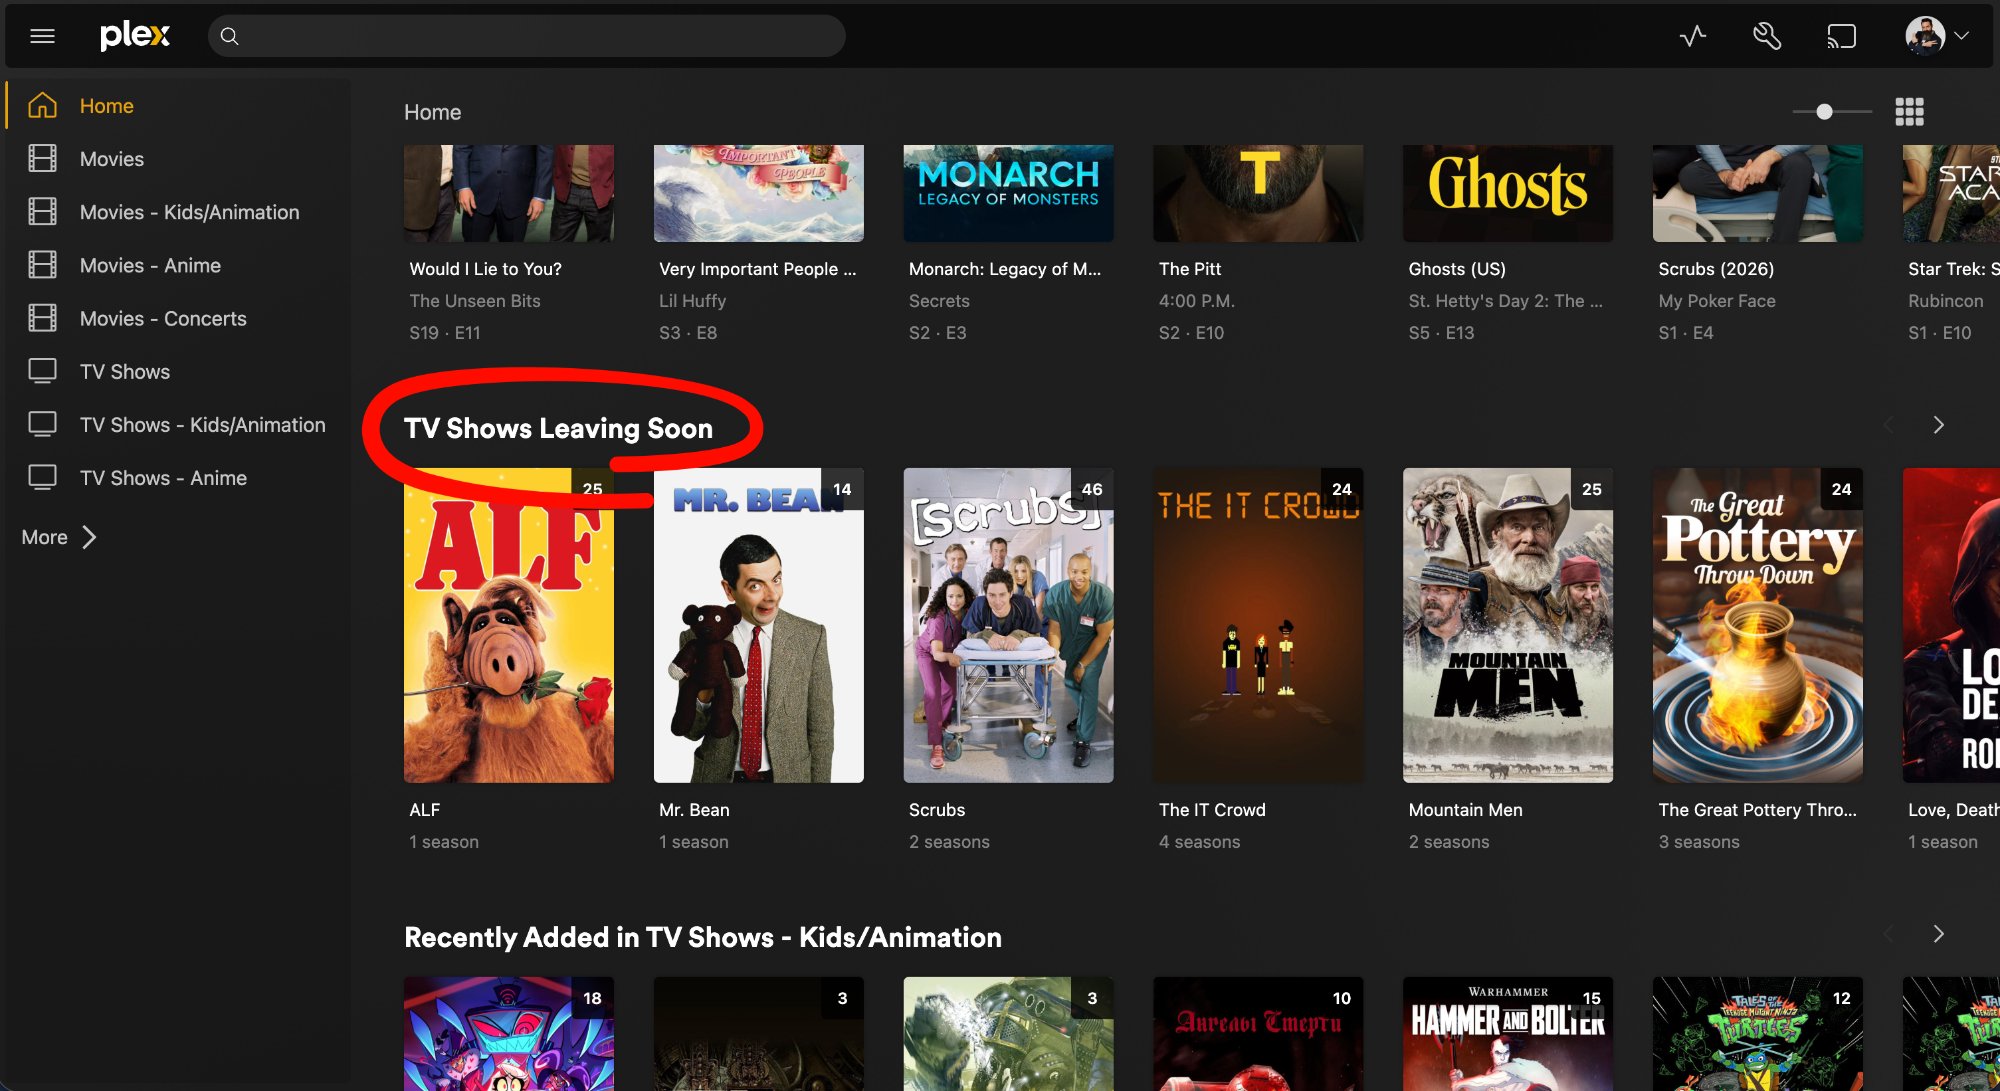Screen dimensions: 2000x1091
Task: Click the film icon beside Movies - Concerts
Action: click(41, 318)
